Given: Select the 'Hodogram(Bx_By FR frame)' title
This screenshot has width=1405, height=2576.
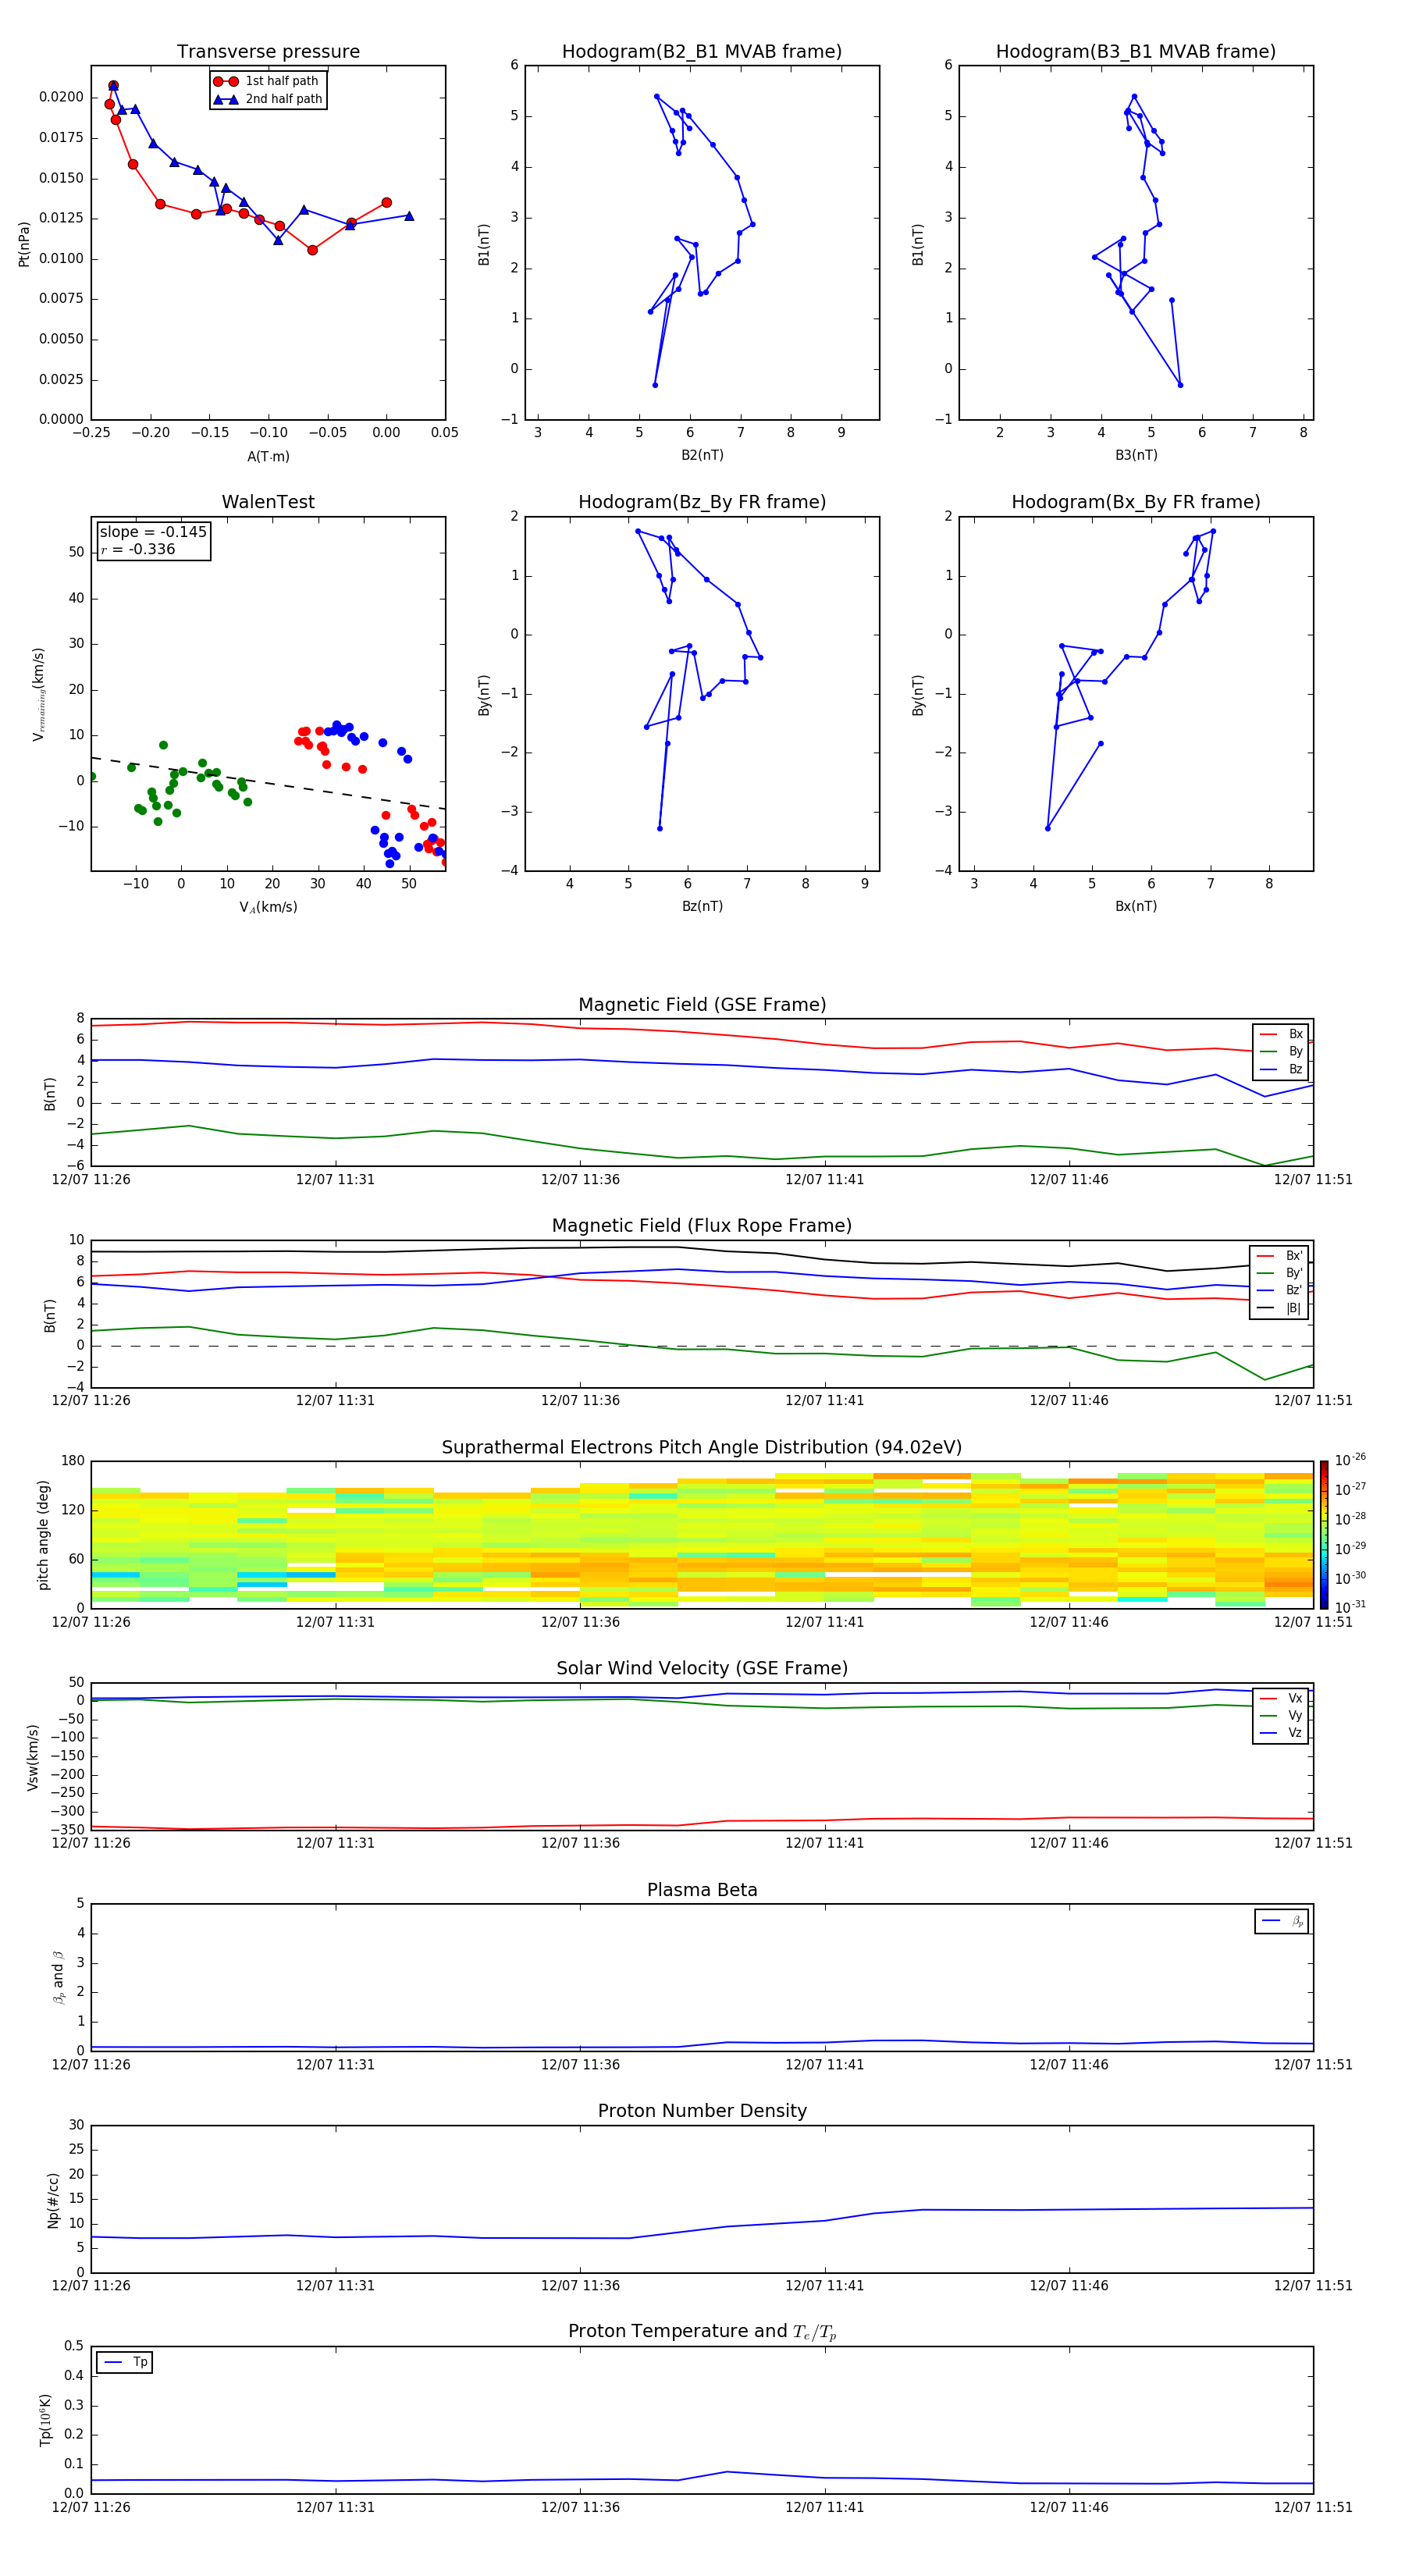Looking at the screenshot, I should (x=1136, y=502).
